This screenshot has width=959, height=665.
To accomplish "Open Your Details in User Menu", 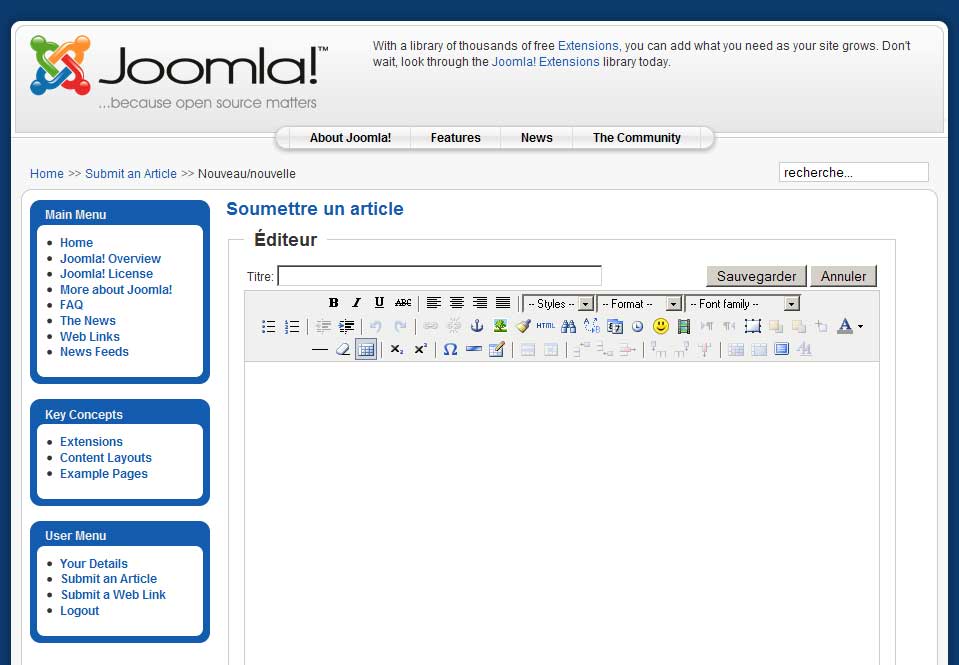I will coord(94,563).
